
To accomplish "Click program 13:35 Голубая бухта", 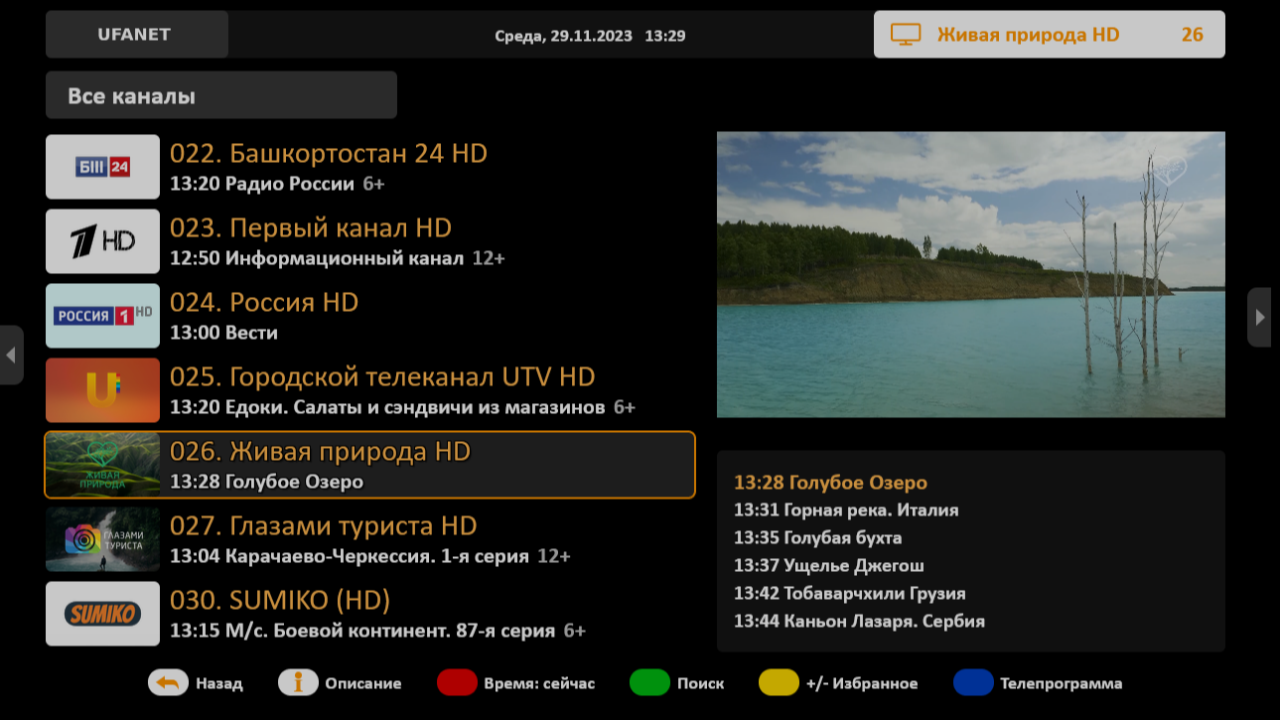I will [x=818, y=538].
